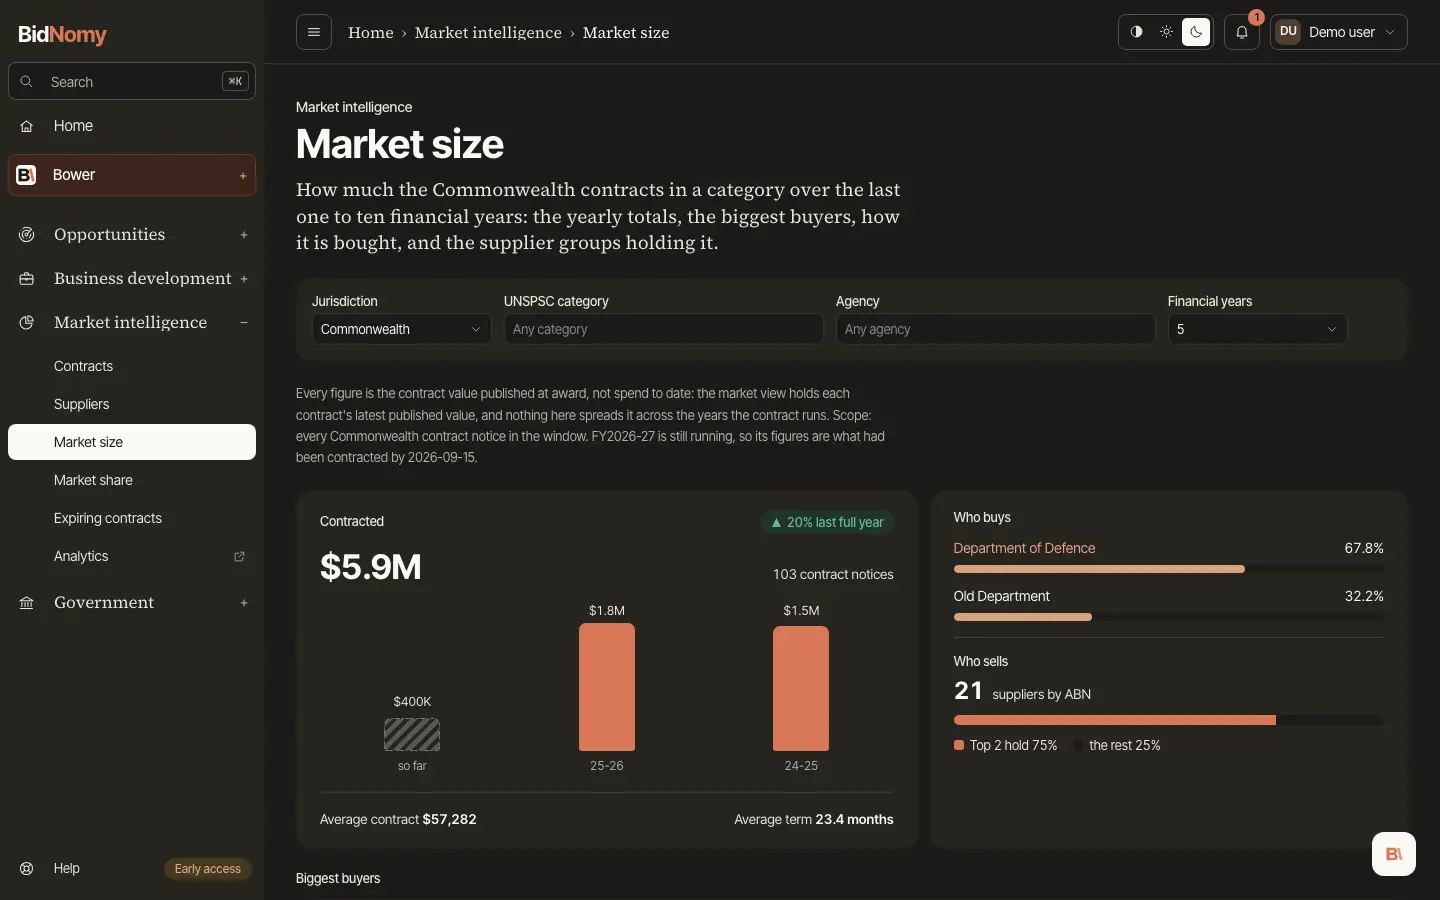
Task: Open the Financial years dropdown
Action: click(x=1257, y=329)
